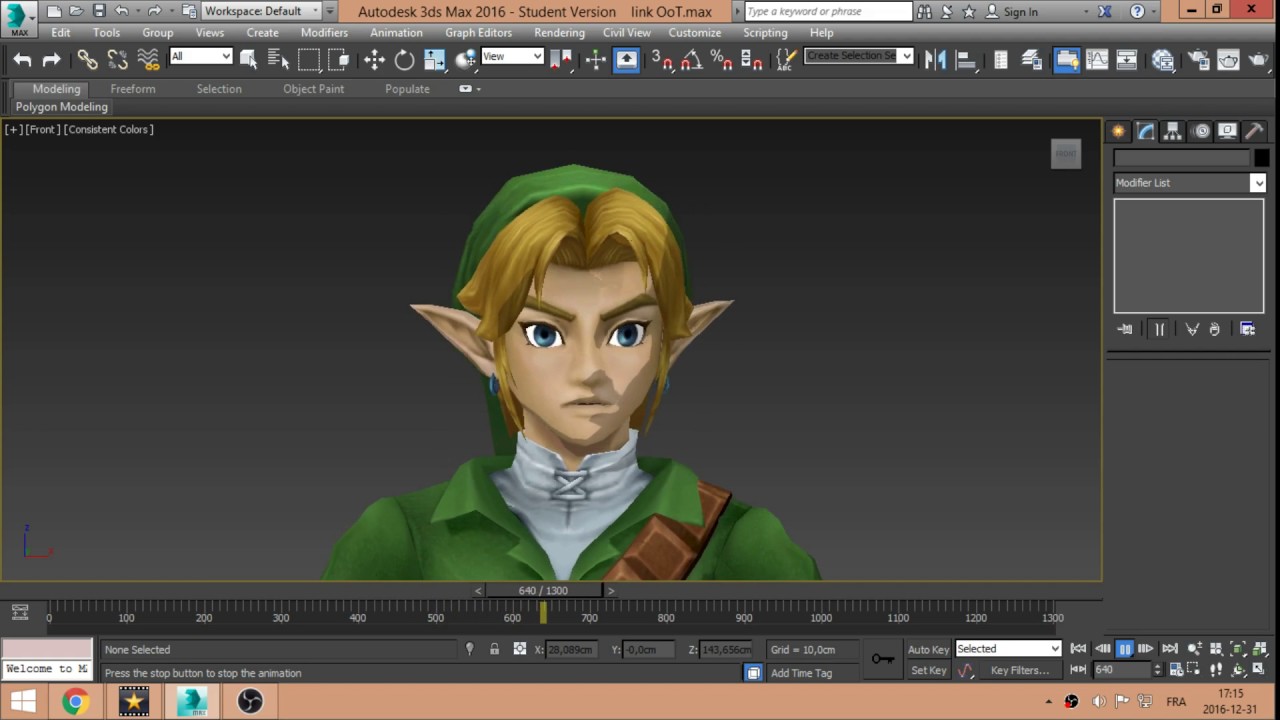The image size is (1280, 720).
Task: Open the Material Editor sphere icon
Action: [x=1162, y=60]
